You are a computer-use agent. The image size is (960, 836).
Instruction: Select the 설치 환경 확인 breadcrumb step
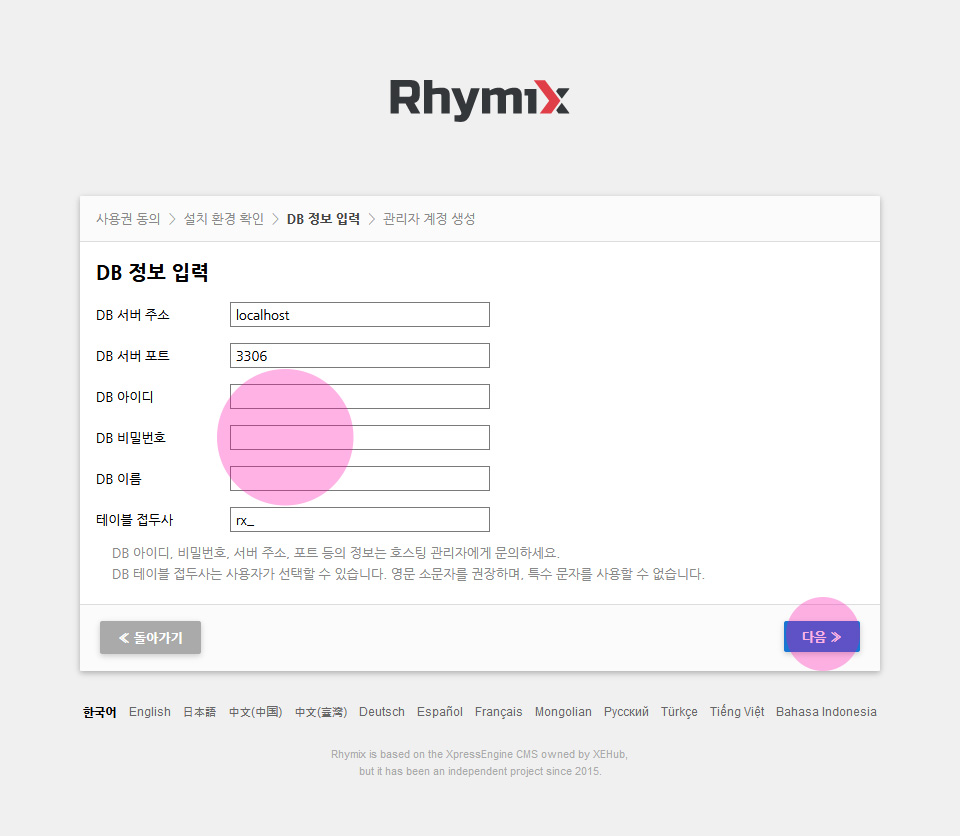(223, 219)
